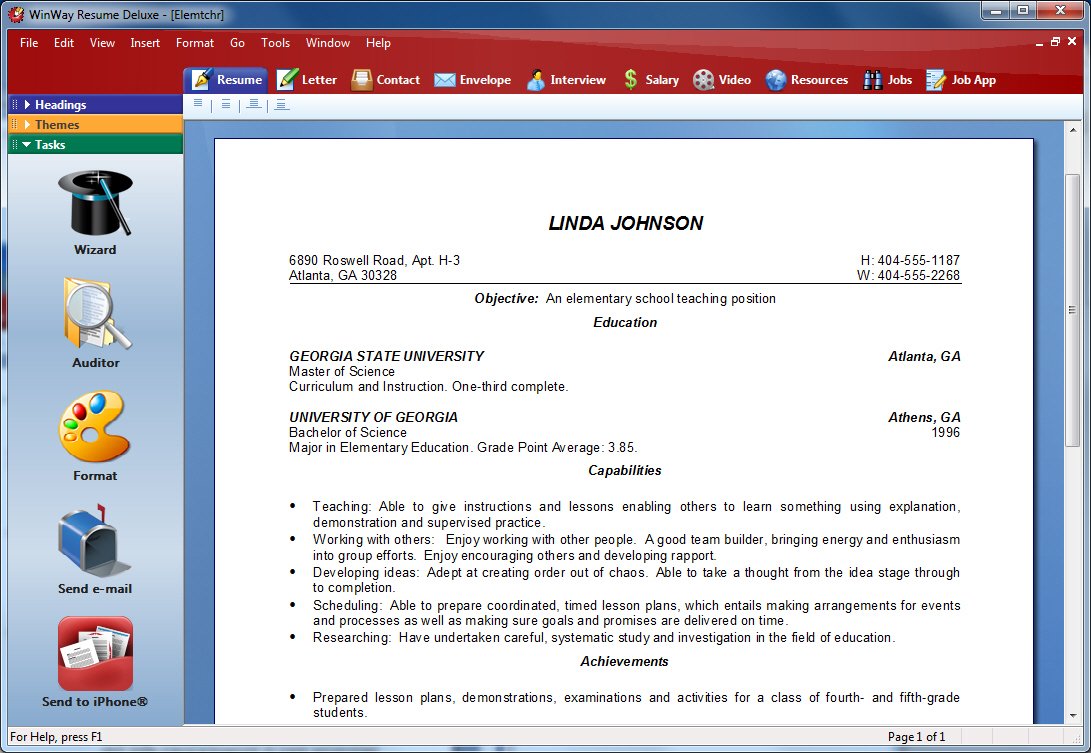Click the vertical scrollbar down arrow
The height and width of the screenshot is (753, 1091).
click(x=1072, y=716)
